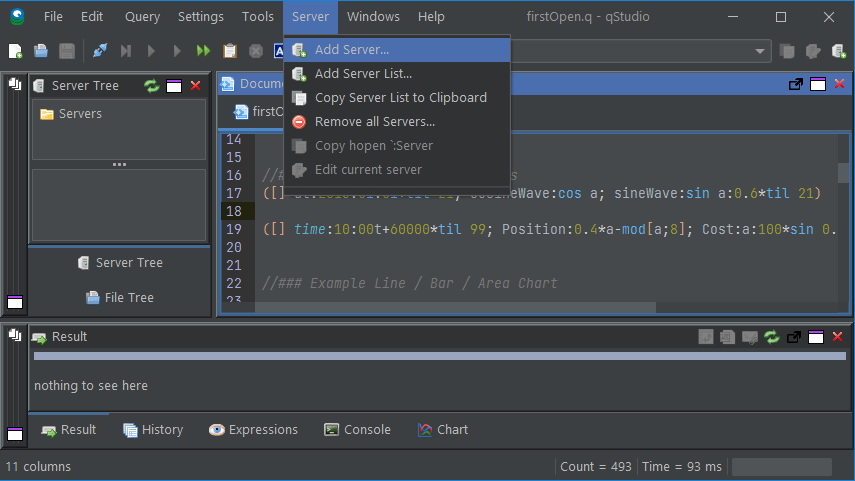Click the editor vertical scrollbar thumb
The height and width of the screenshot is (481, 855).
pos(843,173)
